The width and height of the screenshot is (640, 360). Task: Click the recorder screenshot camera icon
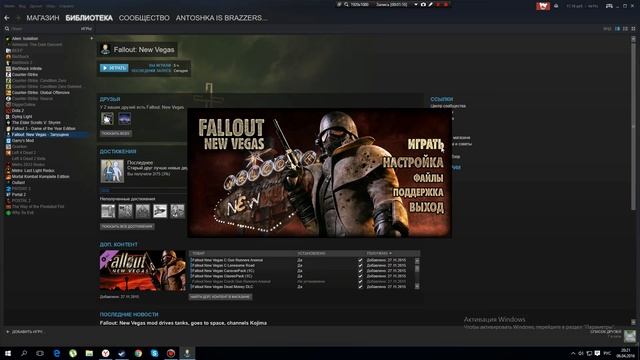[423, 4]
